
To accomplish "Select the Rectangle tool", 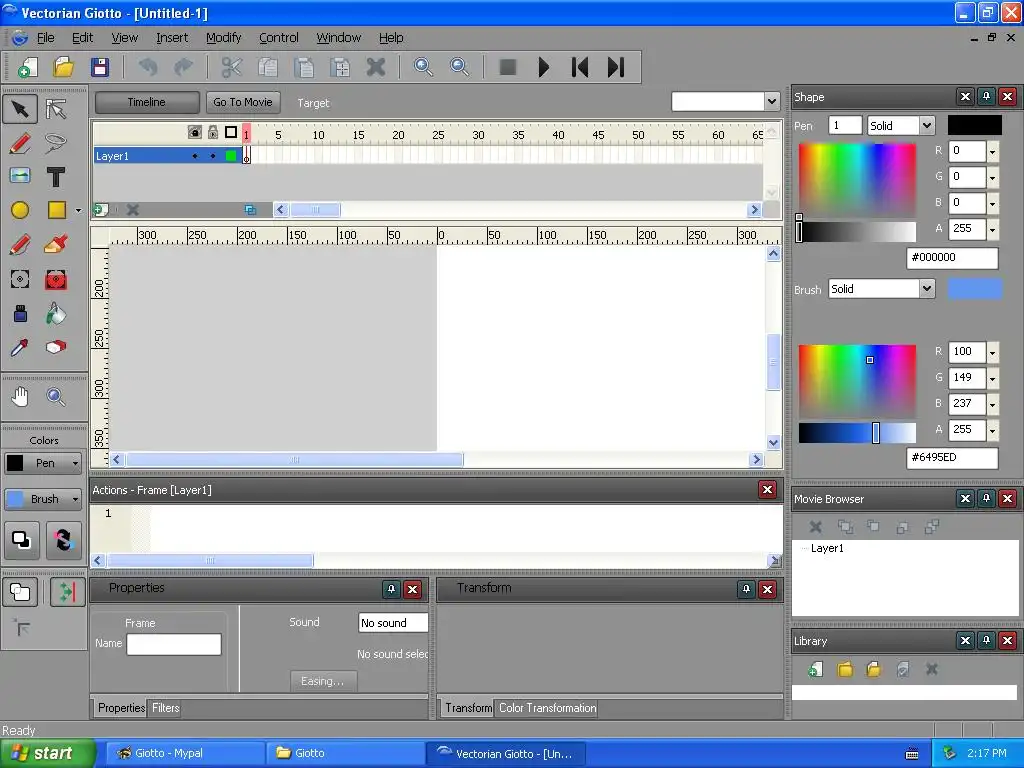I will (x=56, y=210).
